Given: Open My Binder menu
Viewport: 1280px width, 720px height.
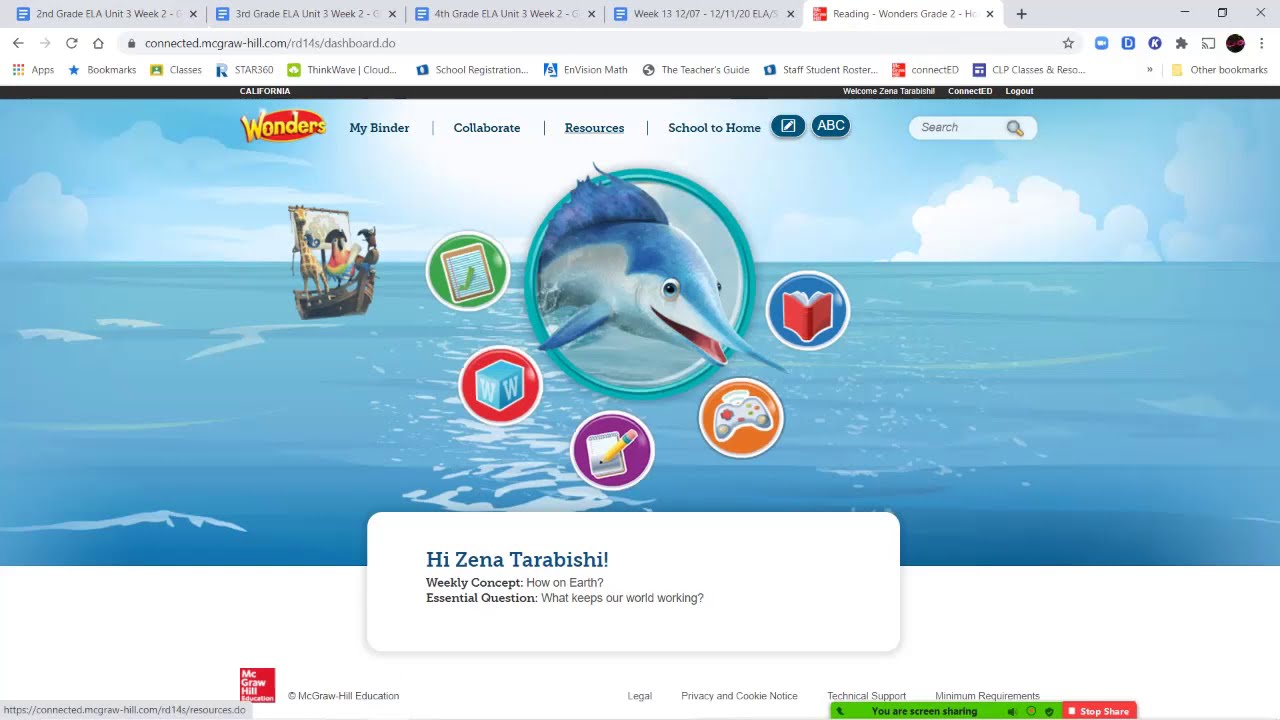Looking at the screenshot, I should pos(379,128).
